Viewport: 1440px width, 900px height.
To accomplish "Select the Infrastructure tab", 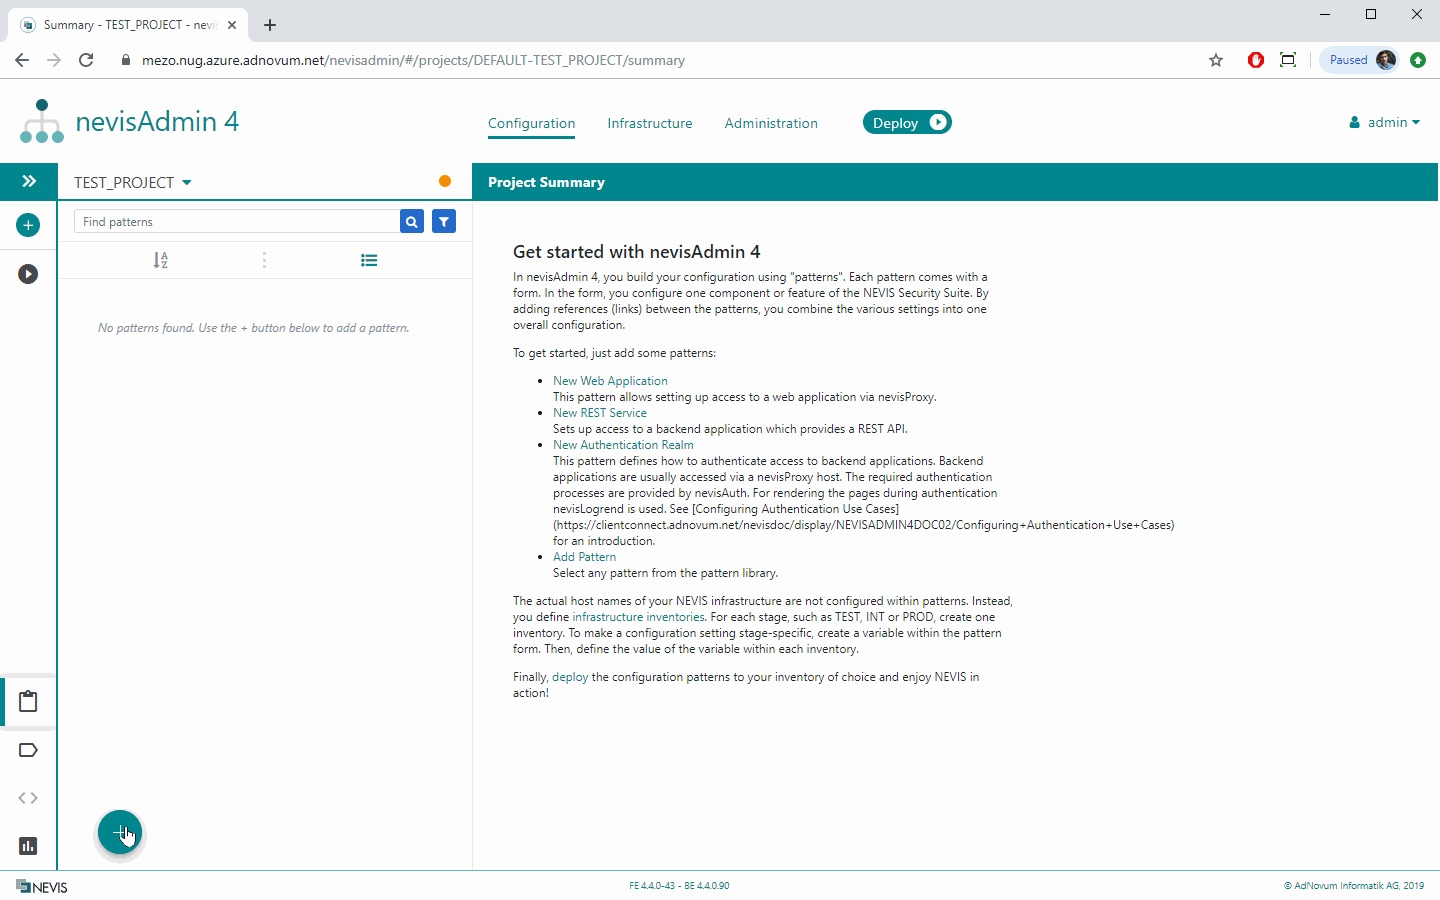I will (650, 123).
